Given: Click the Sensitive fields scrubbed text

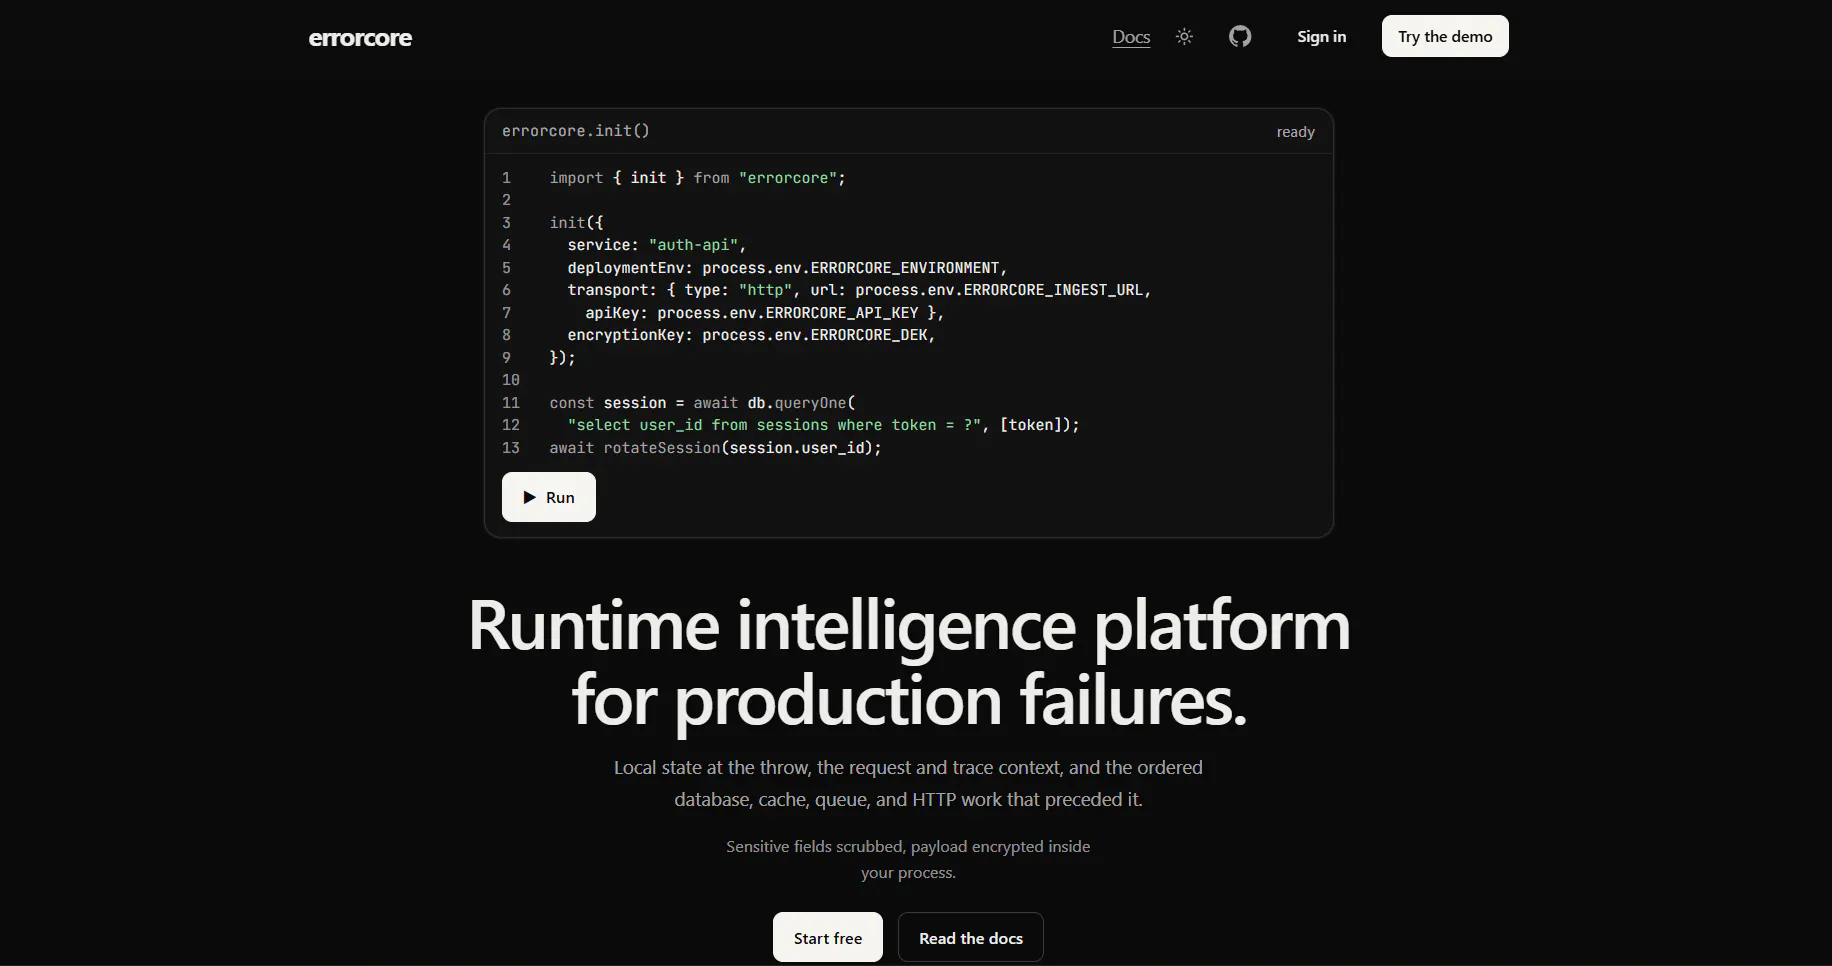Looking at the screenshot, I should [x=908, y=859].
